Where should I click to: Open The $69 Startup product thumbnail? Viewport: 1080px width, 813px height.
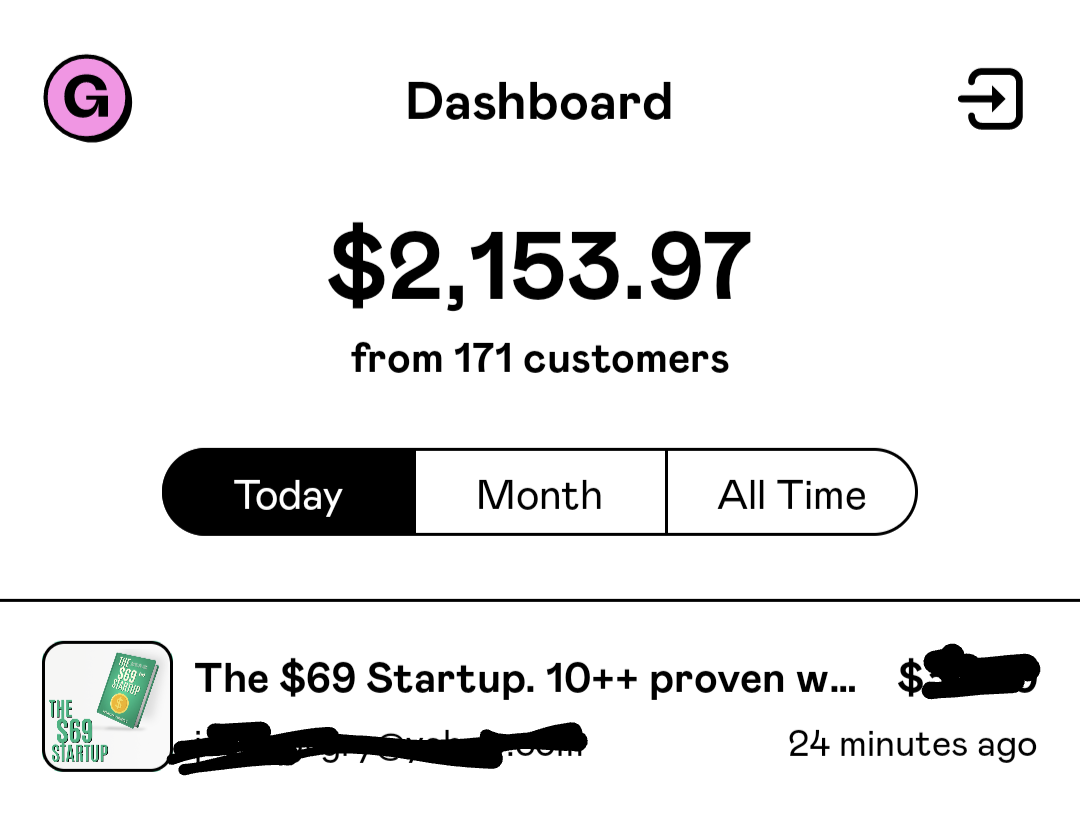(x=107, y=706)
